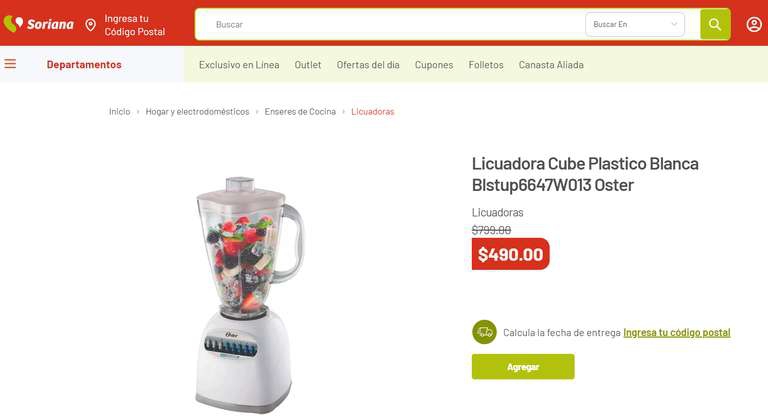The width and height of the screenshot is (768, 416).
Task: Open Enseres de Cocina breadcrumb
Action: pyautogui.click(x=300, y=112)
